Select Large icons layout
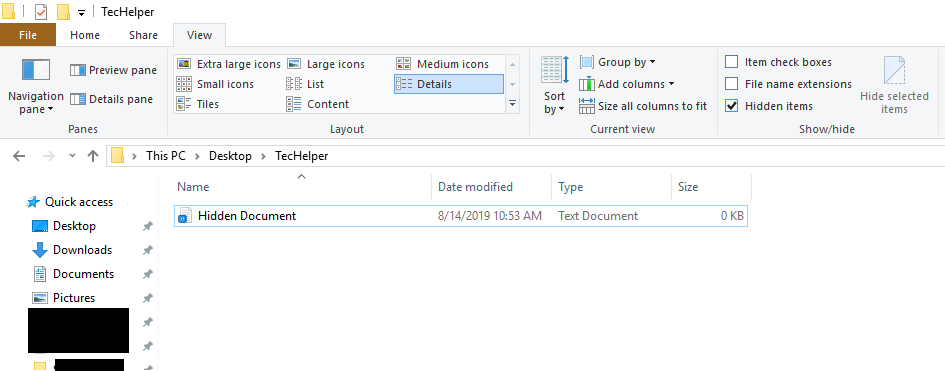Viewport: 945px width, 371px height. pyautogui.click(x=326, y=64)
